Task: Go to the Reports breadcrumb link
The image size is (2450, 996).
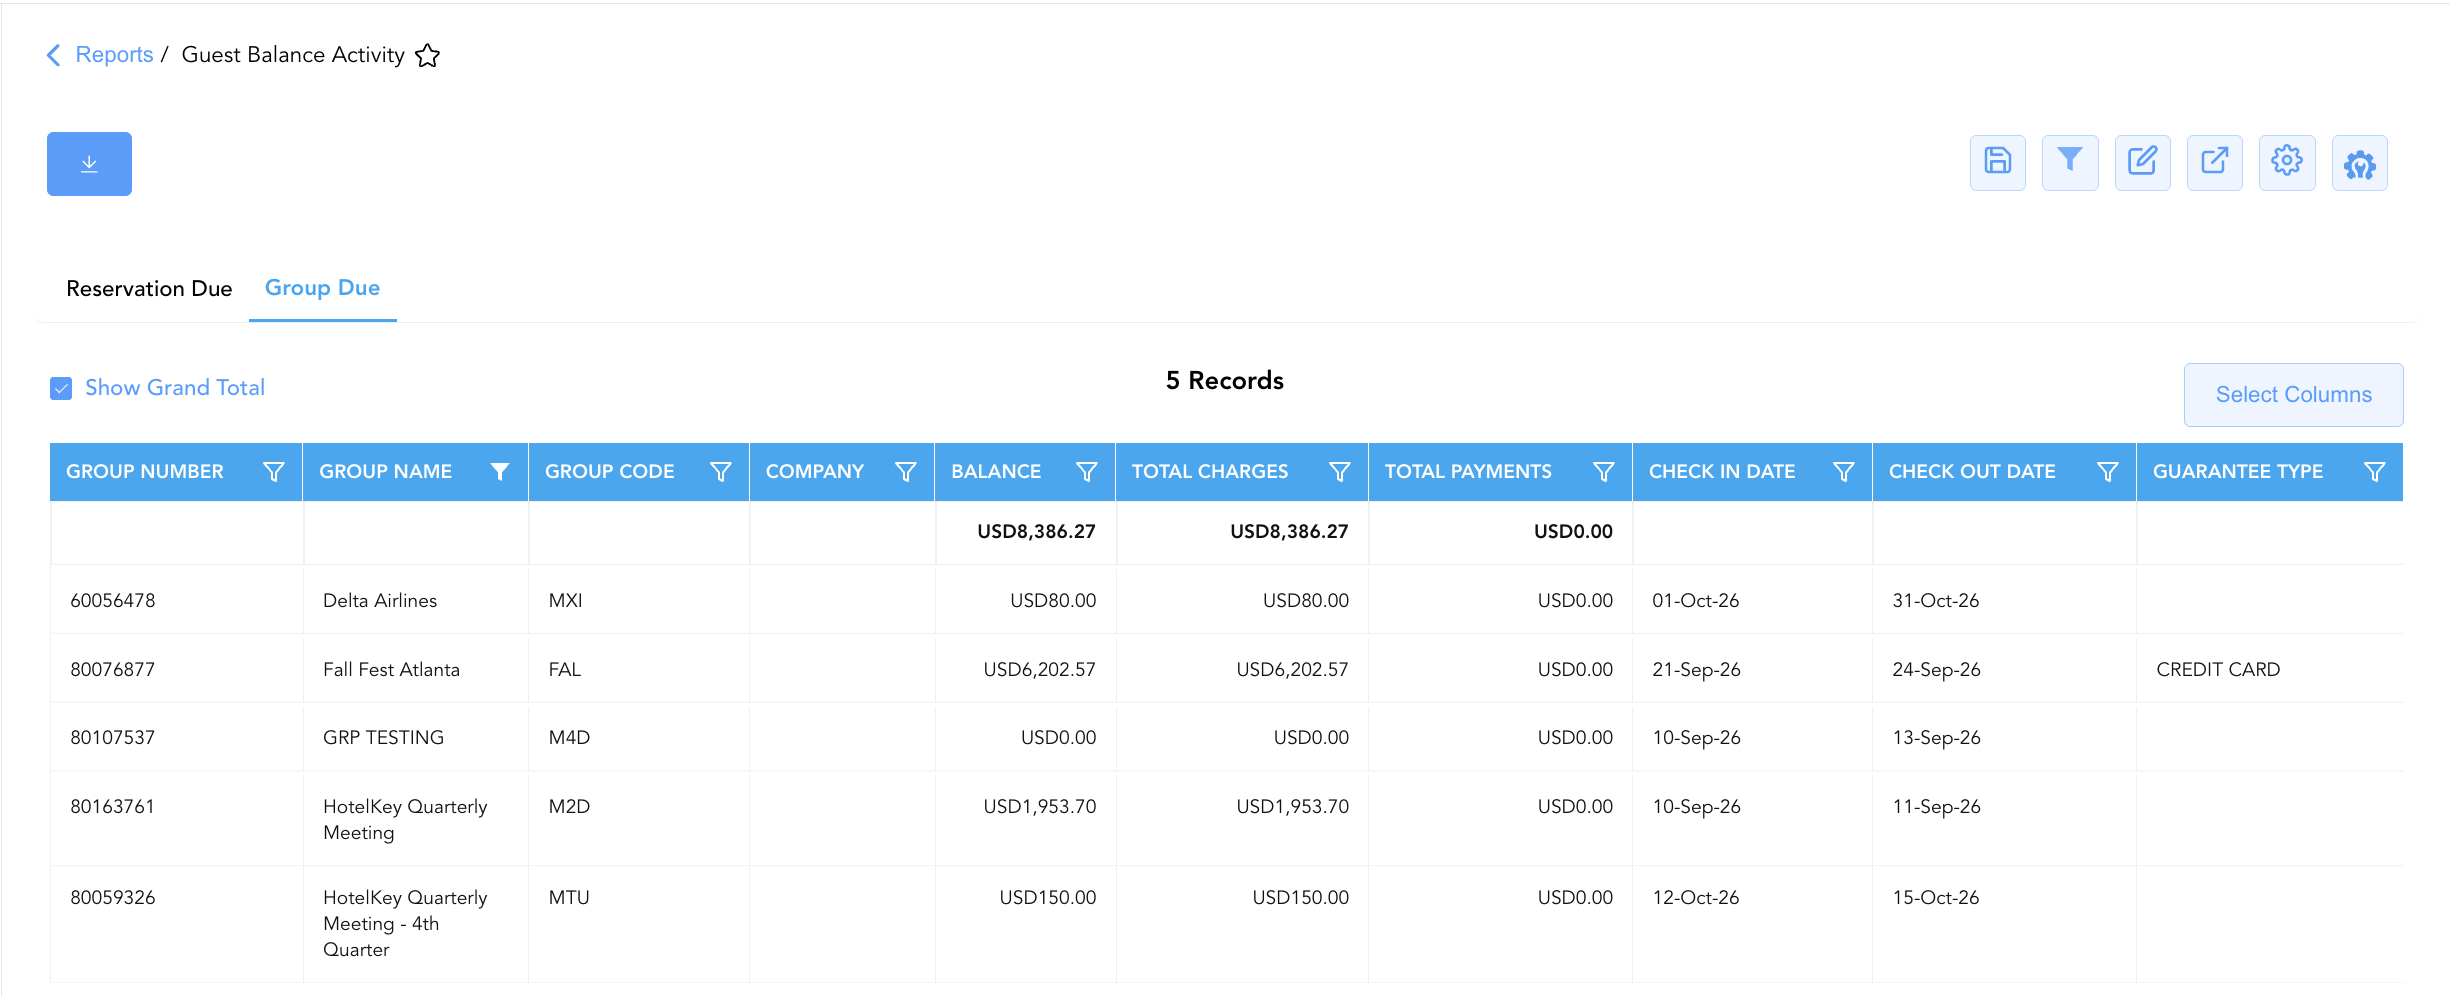Action: click(114, 55)
